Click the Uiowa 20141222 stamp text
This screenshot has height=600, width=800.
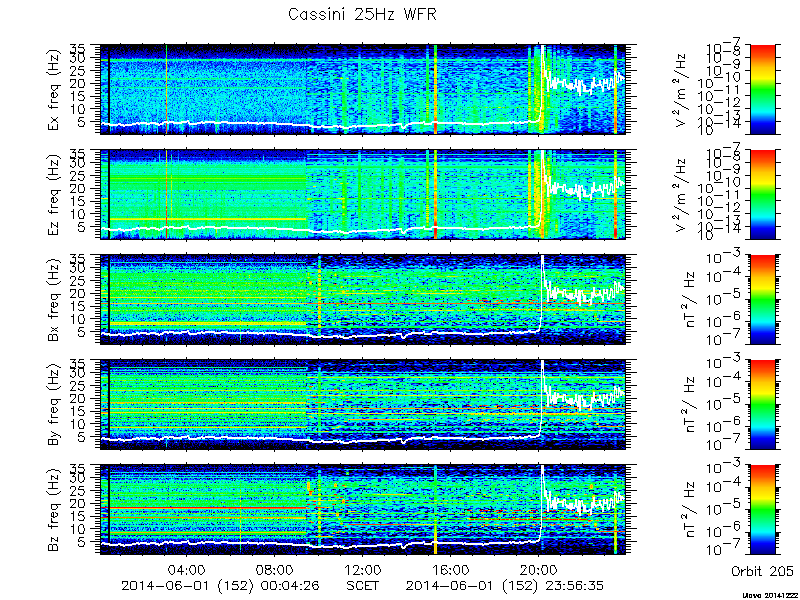click(x=769, y=595)
